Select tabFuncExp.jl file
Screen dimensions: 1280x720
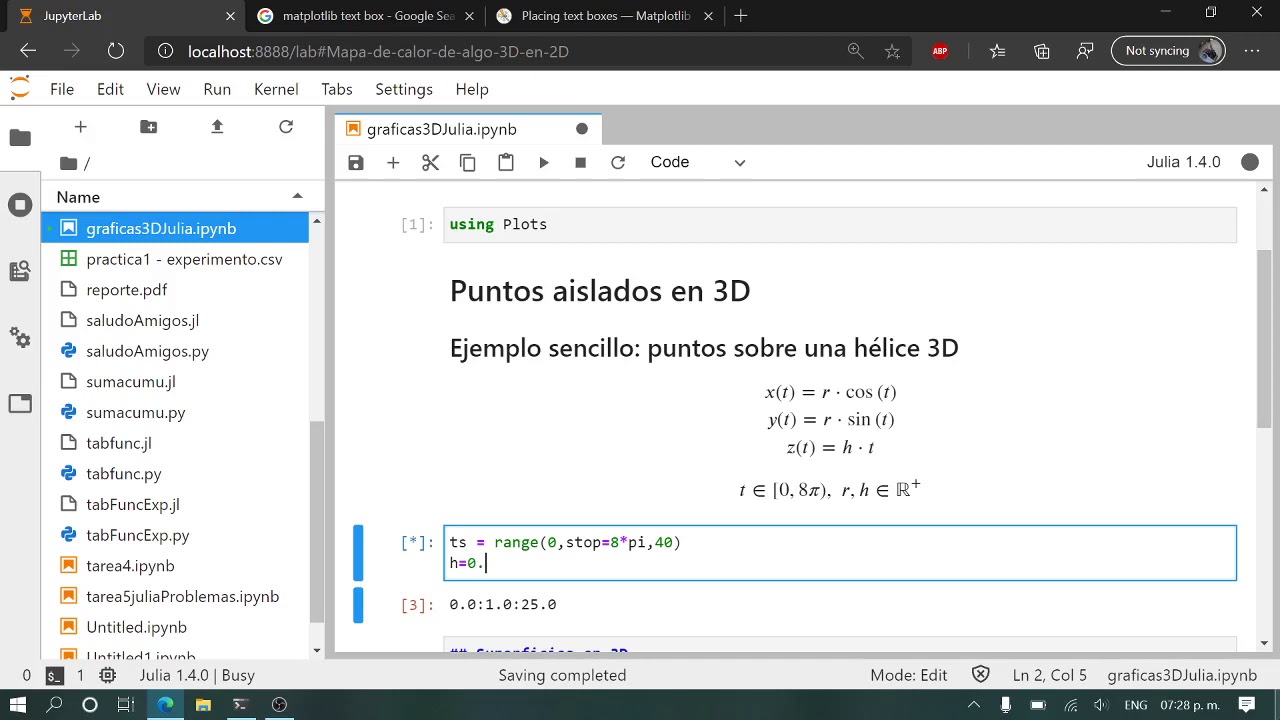pyautogui.click(x=176, y=504)
